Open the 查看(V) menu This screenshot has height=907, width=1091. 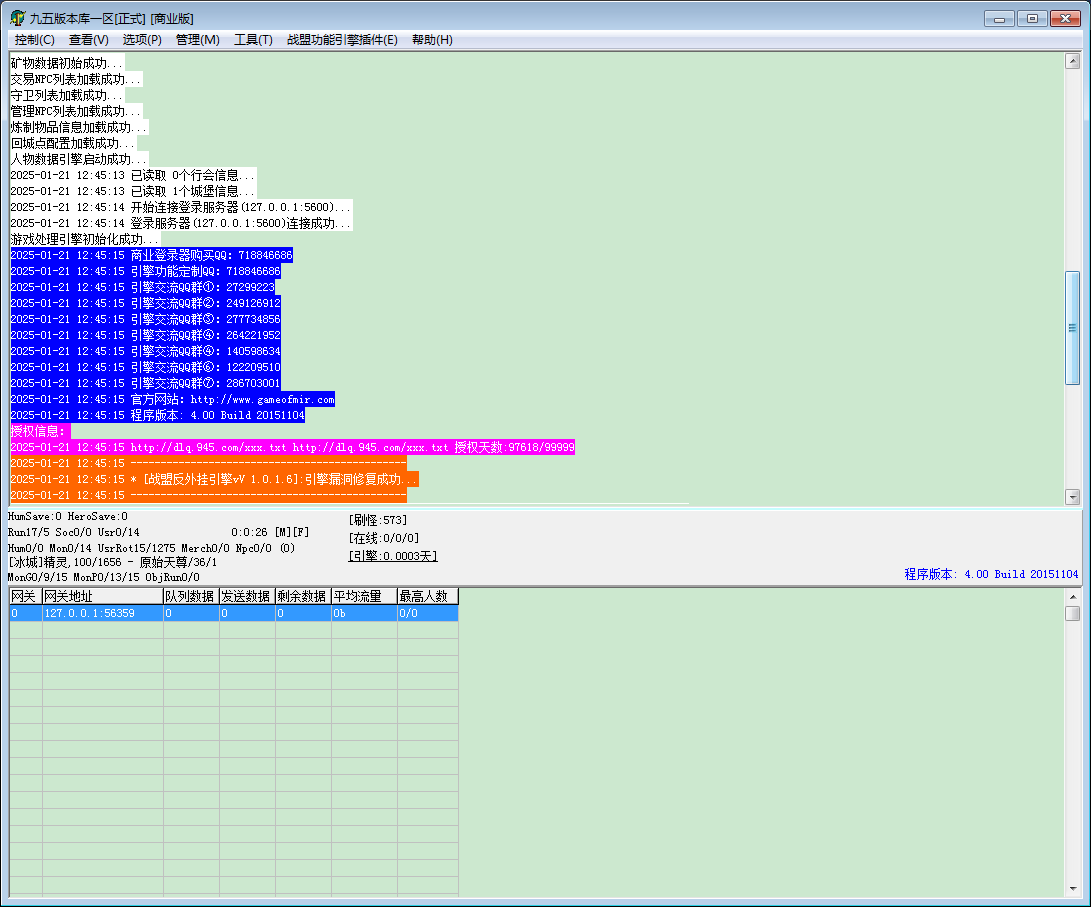point(88,40)
